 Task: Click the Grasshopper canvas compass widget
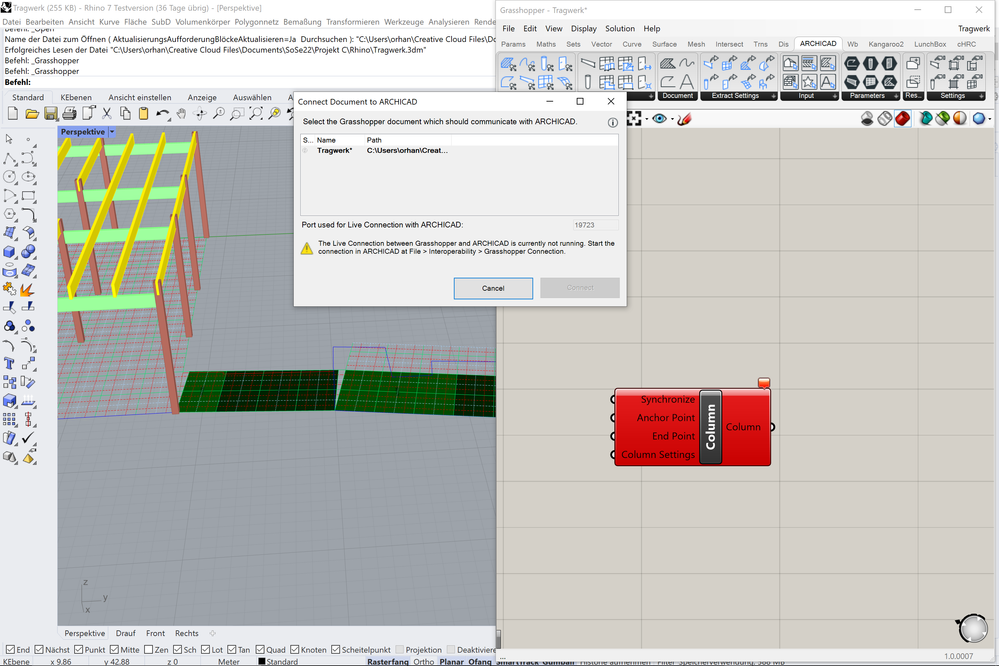point(973,628)
